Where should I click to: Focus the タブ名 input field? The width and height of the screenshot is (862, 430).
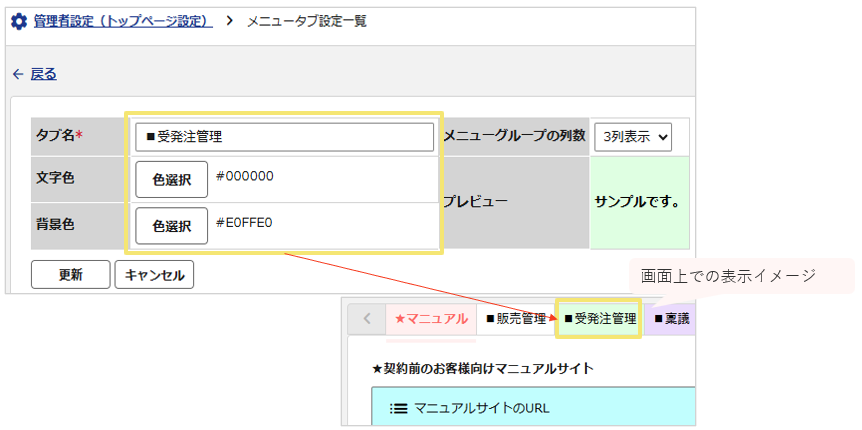pos(285,137)
